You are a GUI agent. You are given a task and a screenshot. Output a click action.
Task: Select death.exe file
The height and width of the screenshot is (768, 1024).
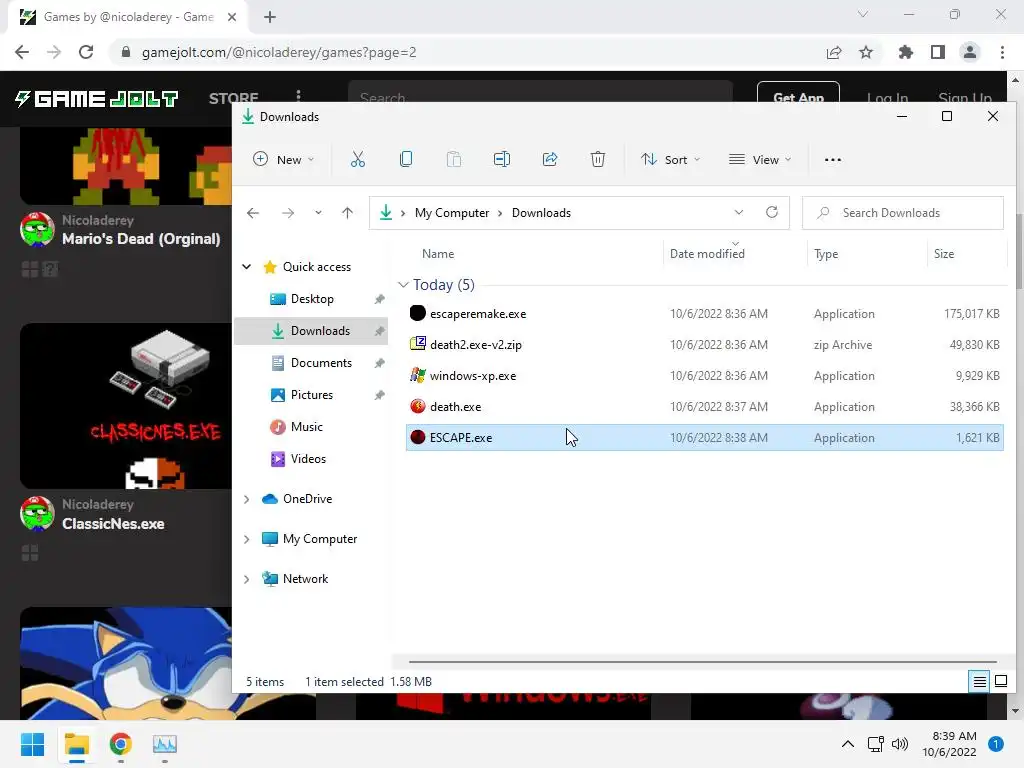[705, 407]
